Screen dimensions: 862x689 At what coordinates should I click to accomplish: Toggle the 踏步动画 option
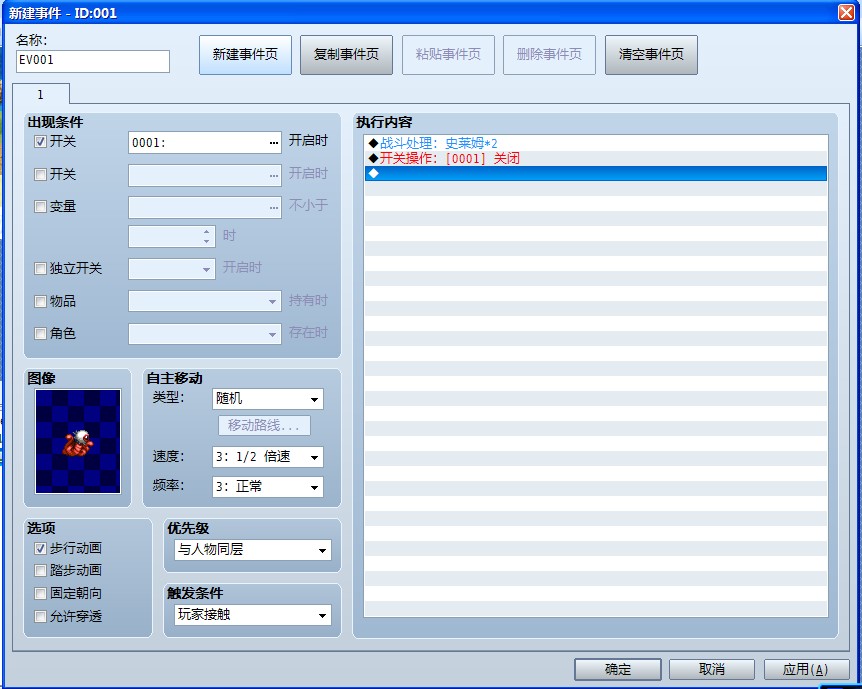(40, 570)
